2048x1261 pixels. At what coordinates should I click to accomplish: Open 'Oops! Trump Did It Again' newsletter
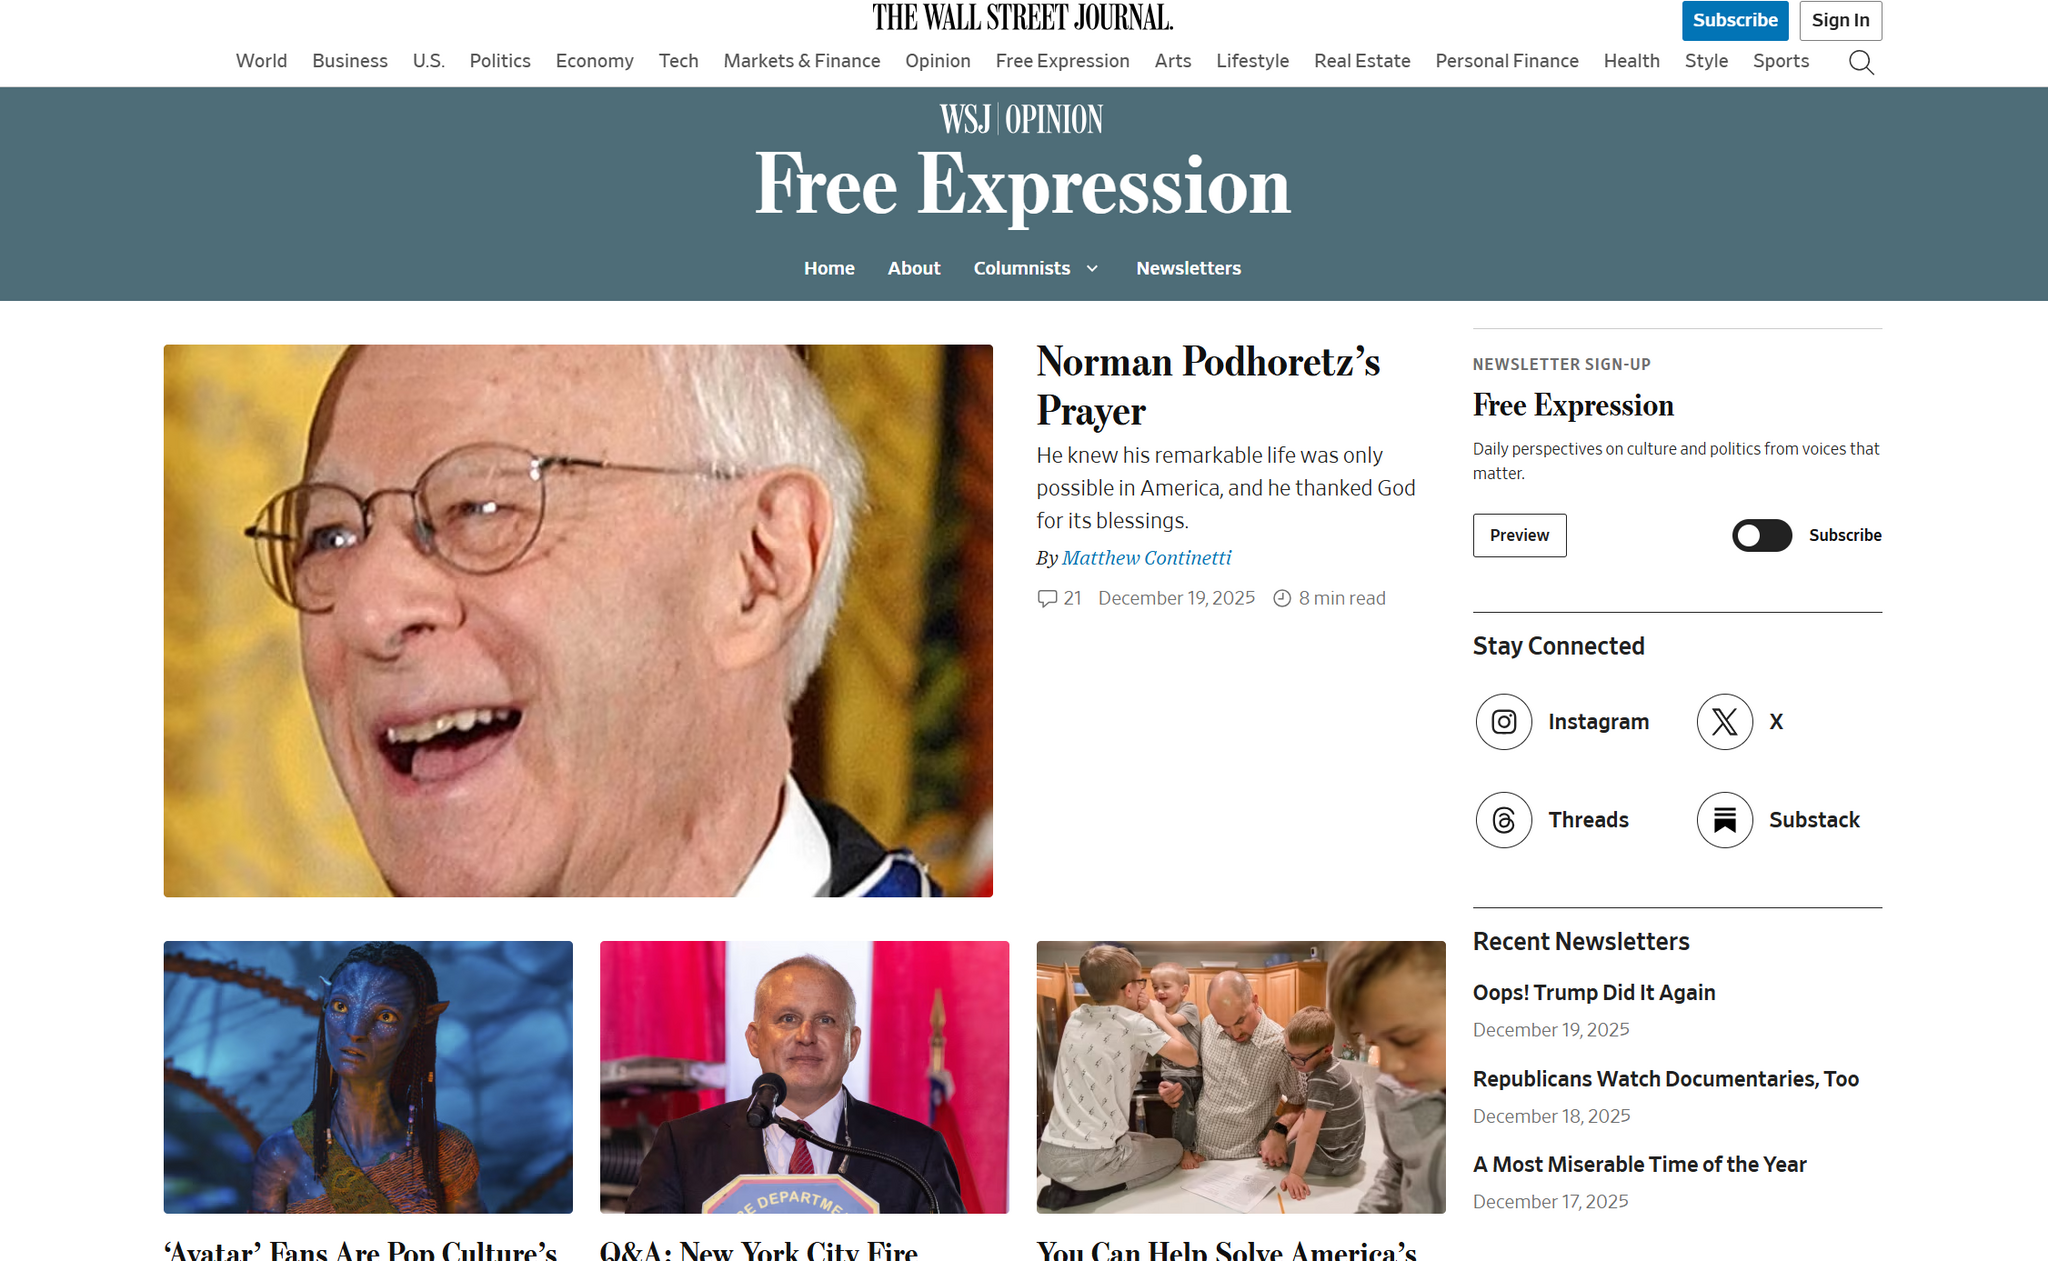click(1594, 992)
